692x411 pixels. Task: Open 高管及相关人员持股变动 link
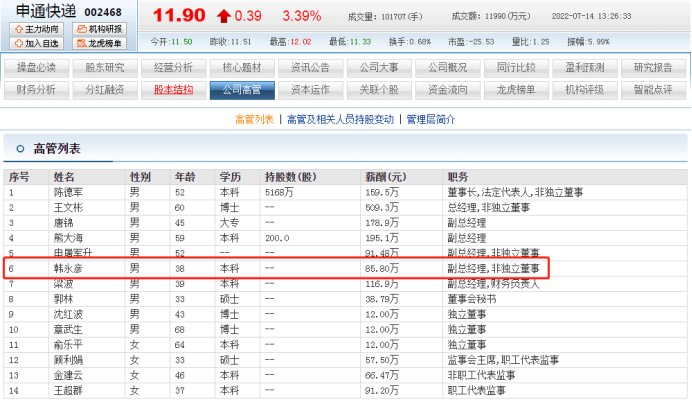click(340, 120)
